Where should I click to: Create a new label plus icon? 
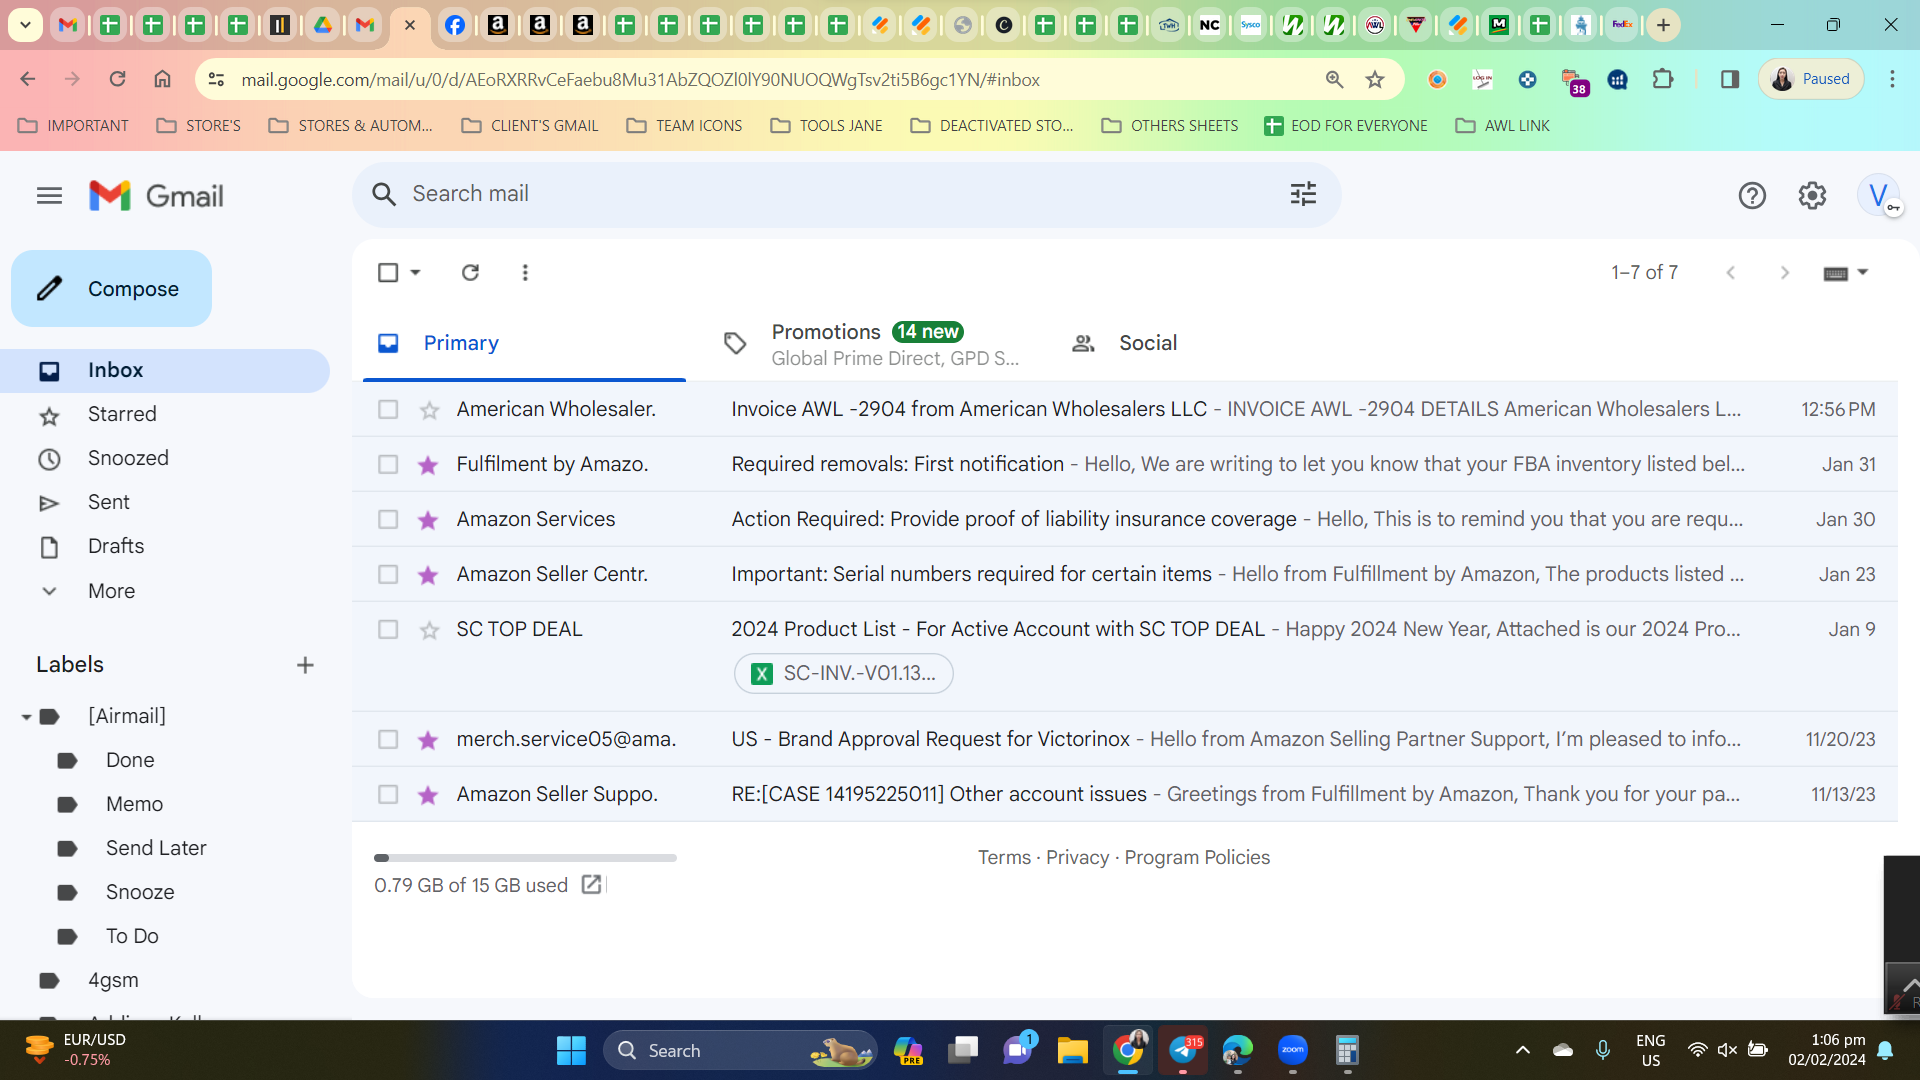point(305,665)
